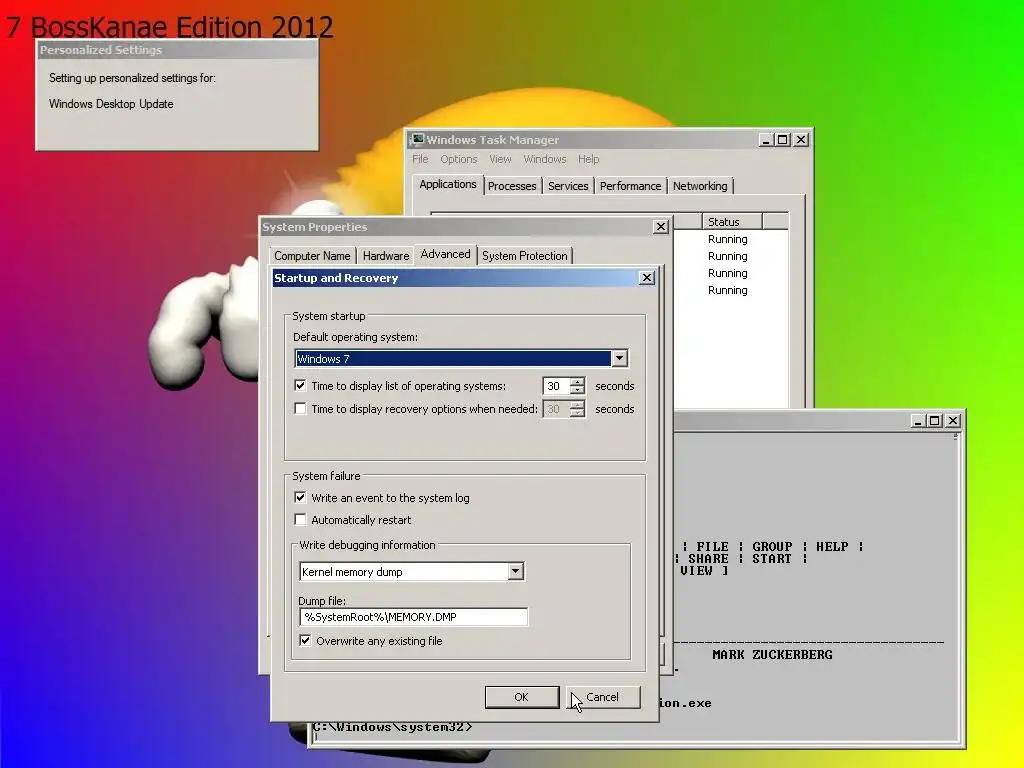The image size is (1024, 768).
Task: Click the C:\Windows\system32 prompt line
Action: pyautogui.click(x=392, y=727)
